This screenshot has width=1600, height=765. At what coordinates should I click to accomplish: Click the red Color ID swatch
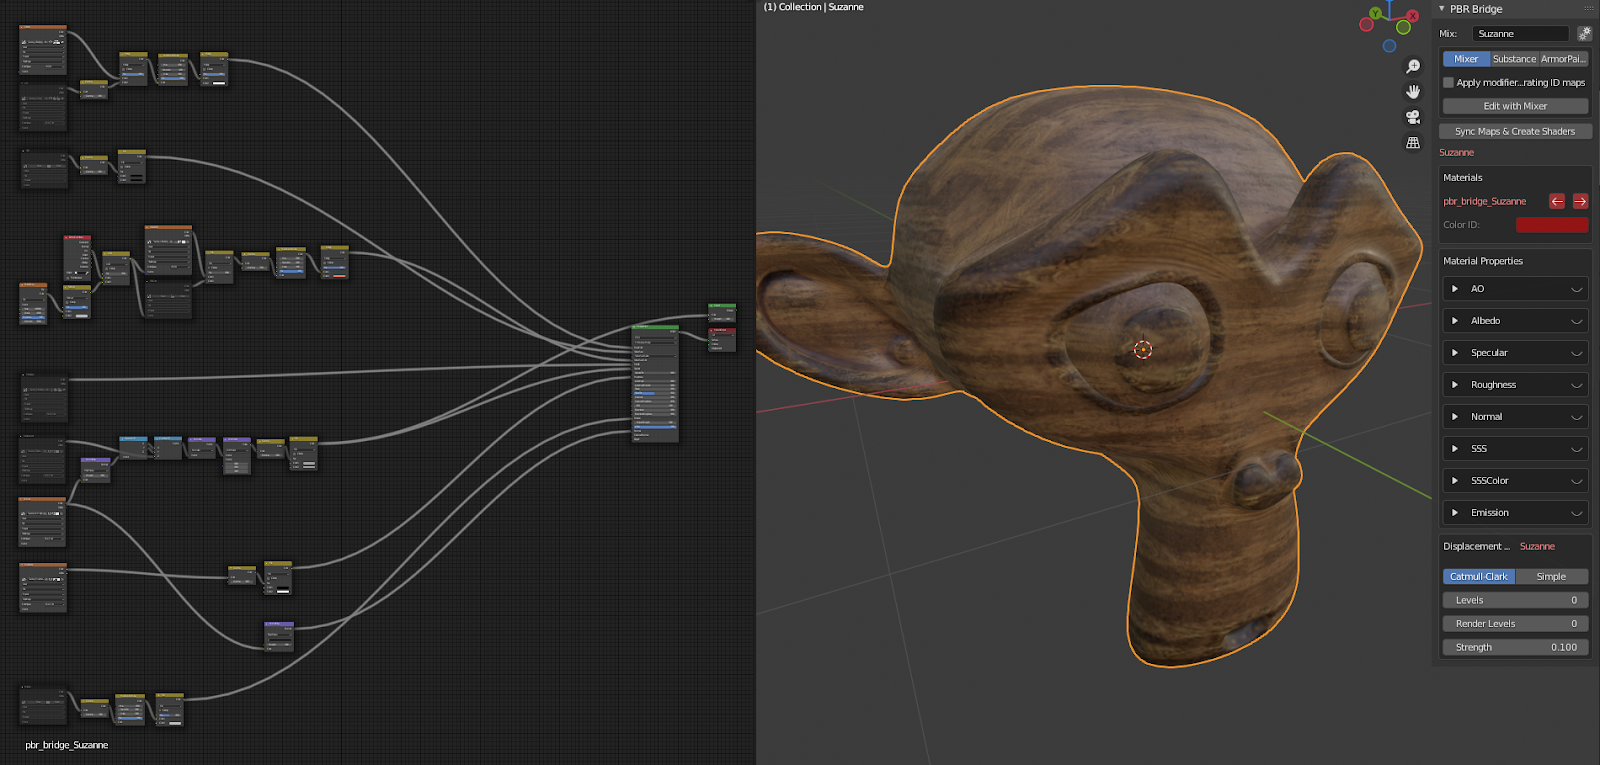pyautogui.click(x=1552, y=225)
